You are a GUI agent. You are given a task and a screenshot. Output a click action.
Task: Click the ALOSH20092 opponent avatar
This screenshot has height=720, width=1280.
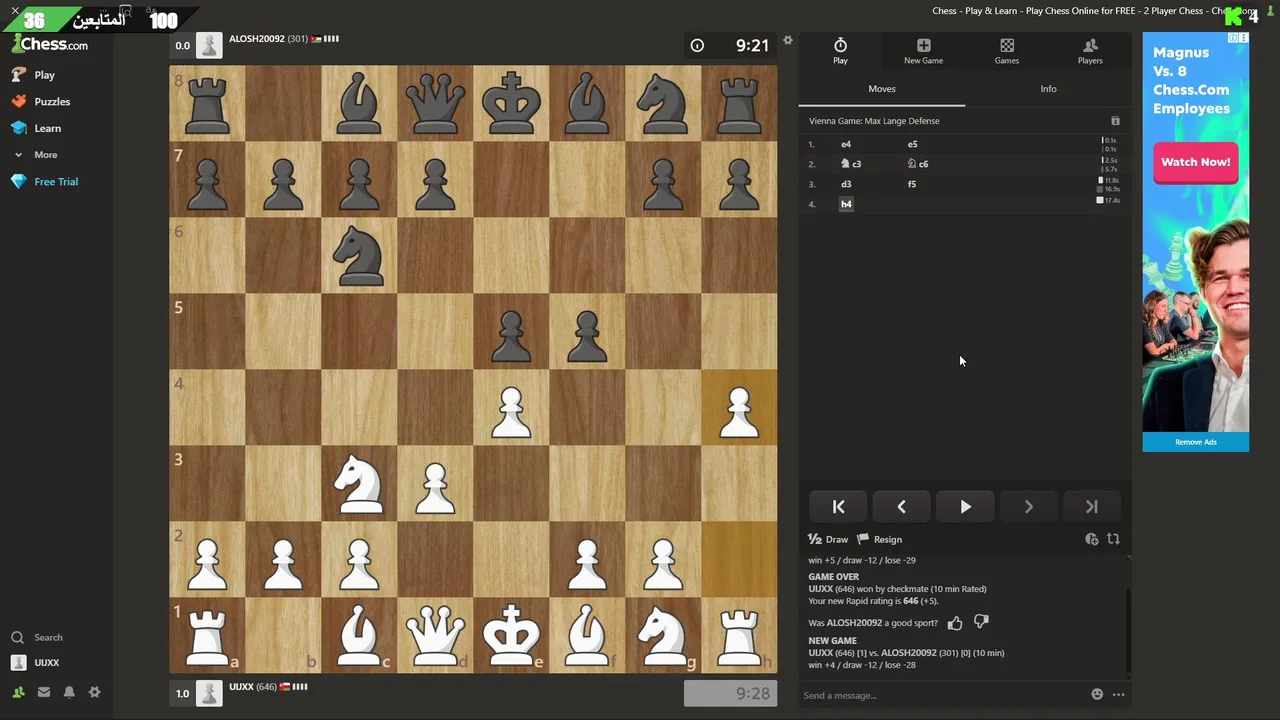click(x=209, y=45)
